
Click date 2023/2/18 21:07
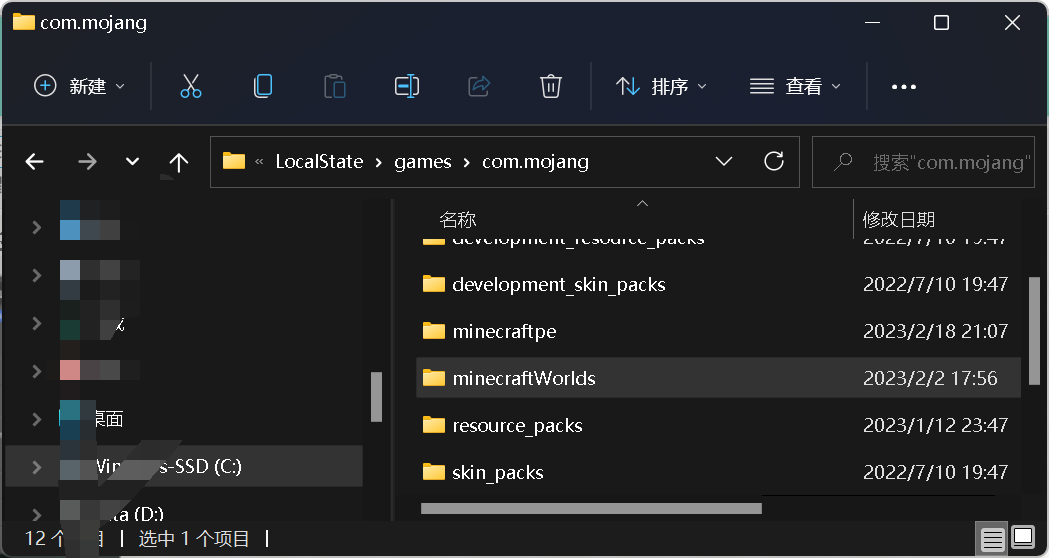[x=935, y=331]
